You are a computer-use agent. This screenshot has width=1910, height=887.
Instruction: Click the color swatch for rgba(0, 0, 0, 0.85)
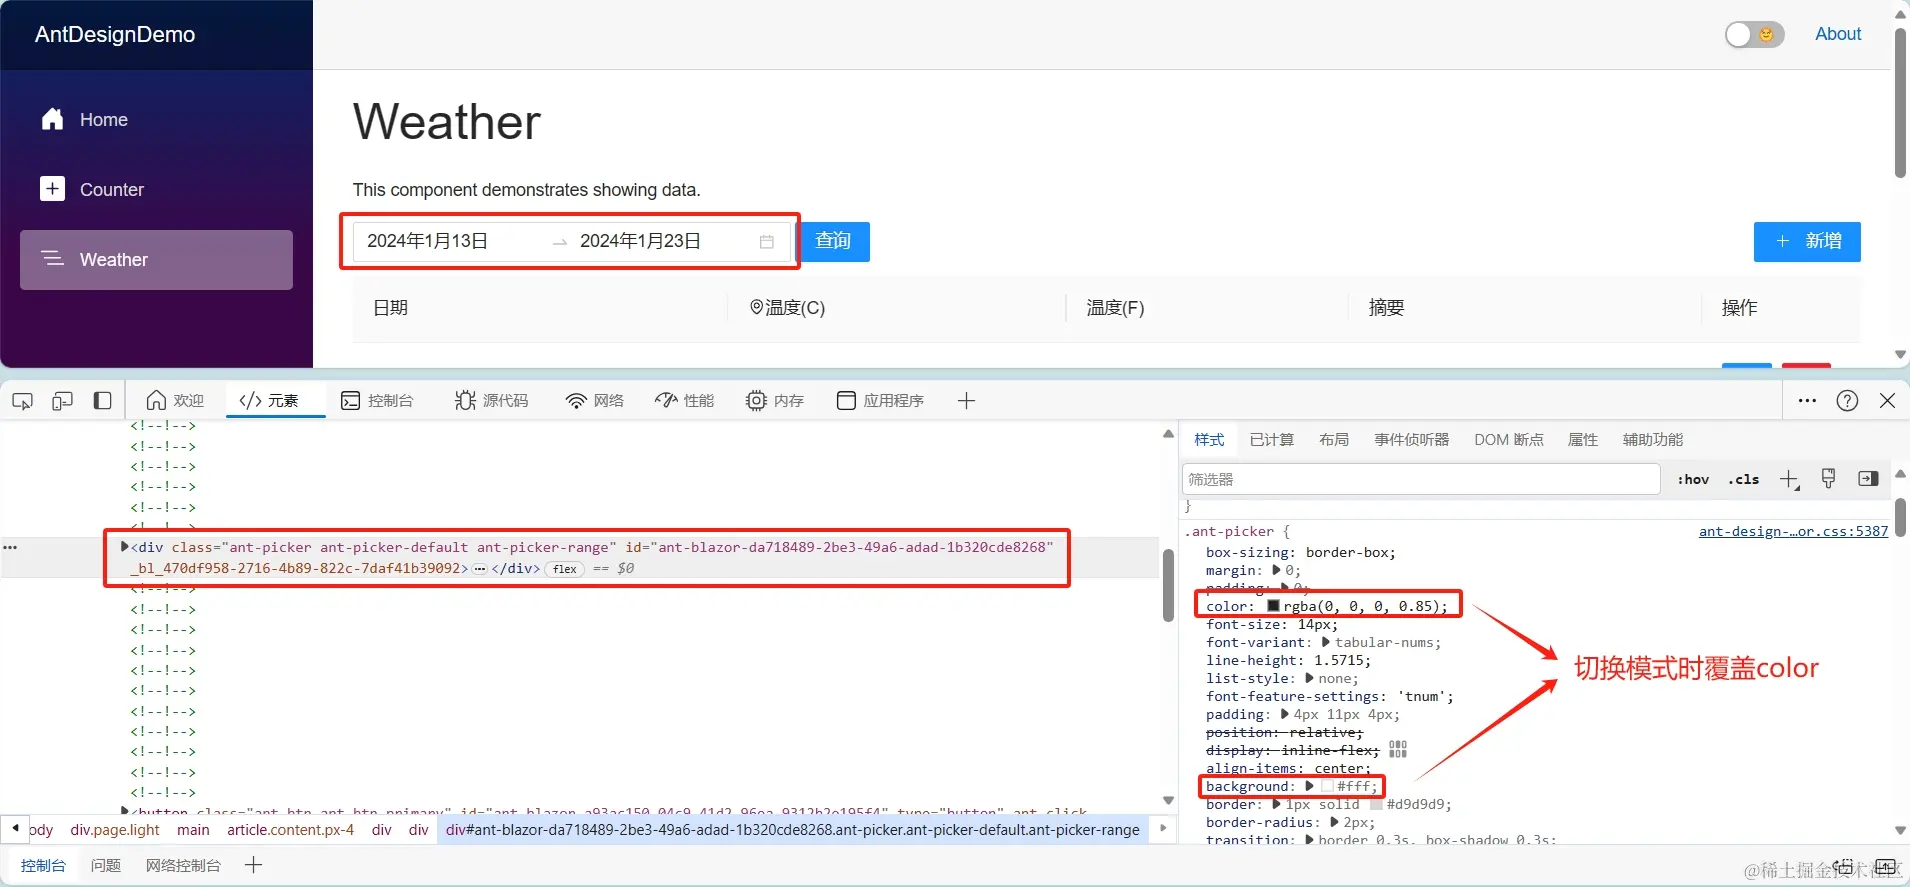(1273, 606)
